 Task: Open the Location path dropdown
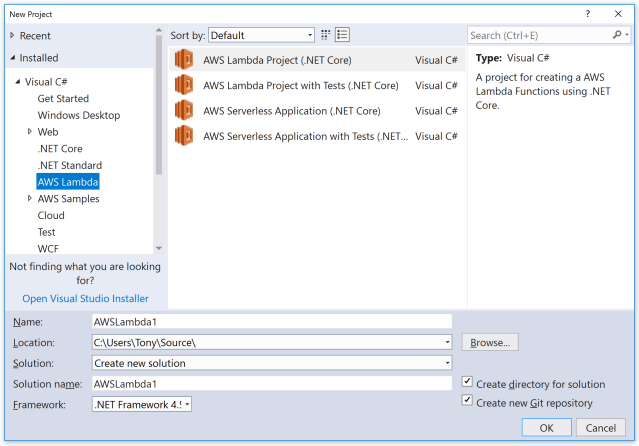pos(447,342)
